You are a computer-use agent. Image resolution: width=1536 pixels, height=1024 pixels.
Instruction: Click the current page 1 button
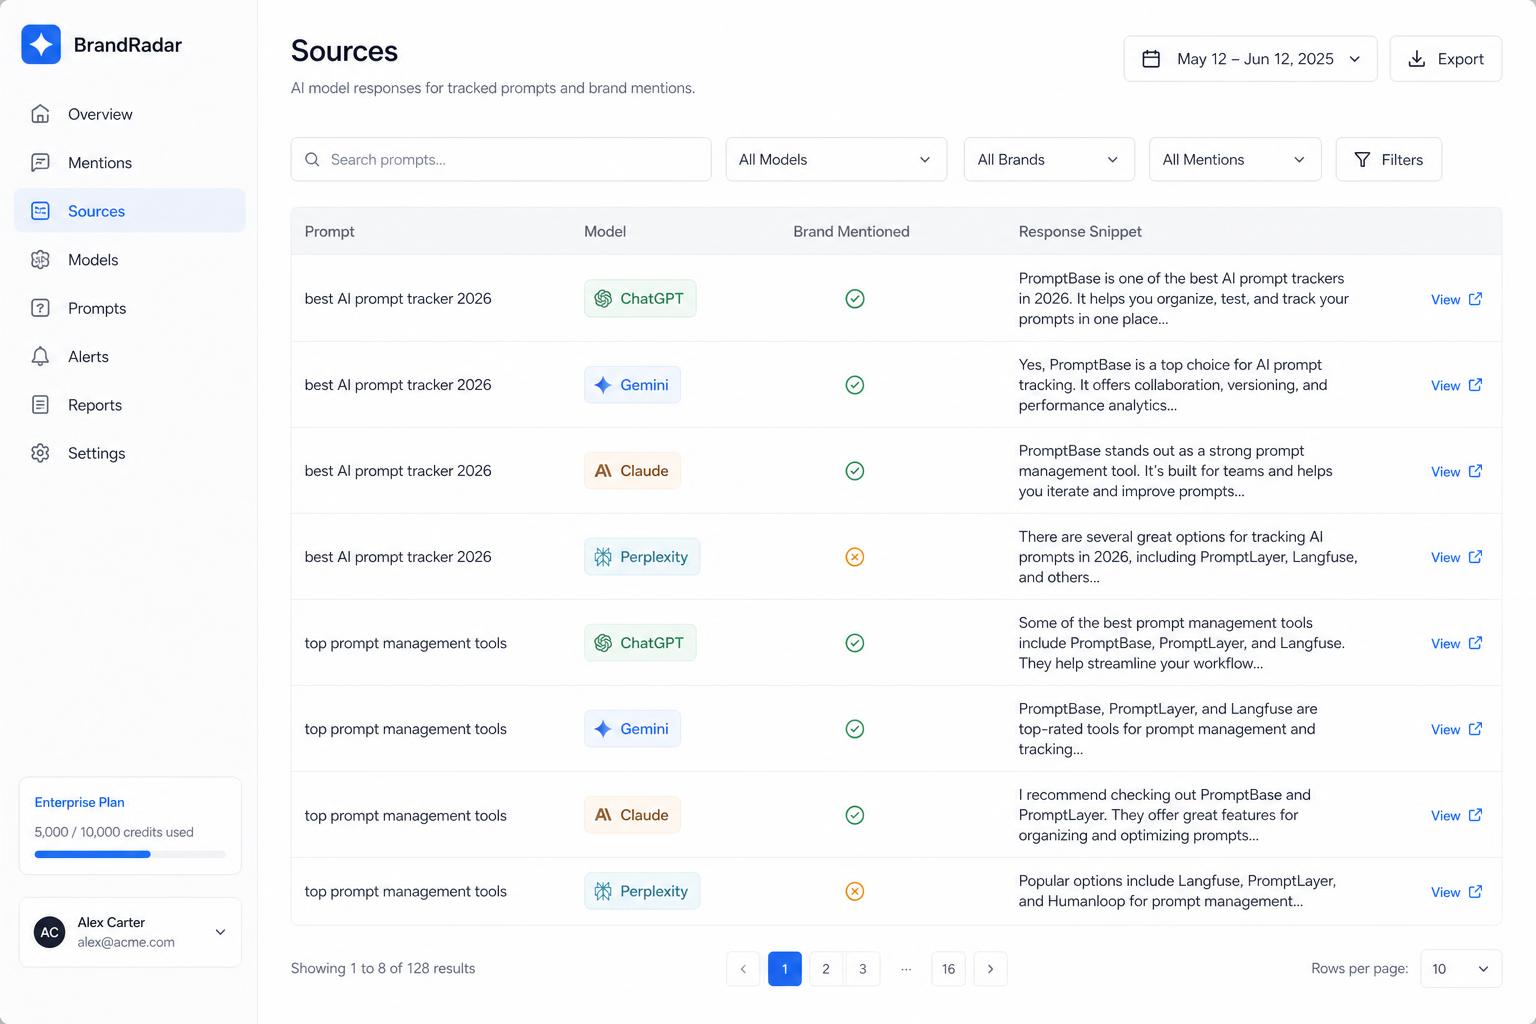click(785, 969)
